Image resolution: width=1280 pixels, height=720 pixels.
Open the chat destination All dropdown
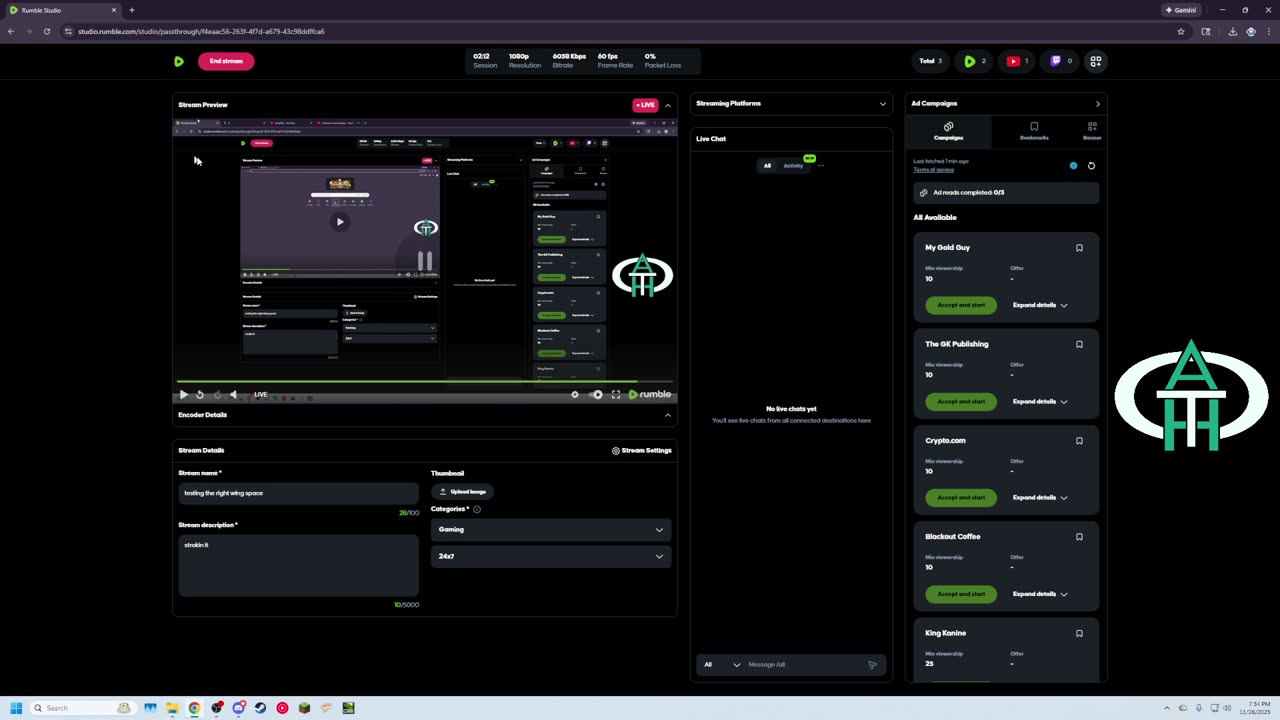721,665
